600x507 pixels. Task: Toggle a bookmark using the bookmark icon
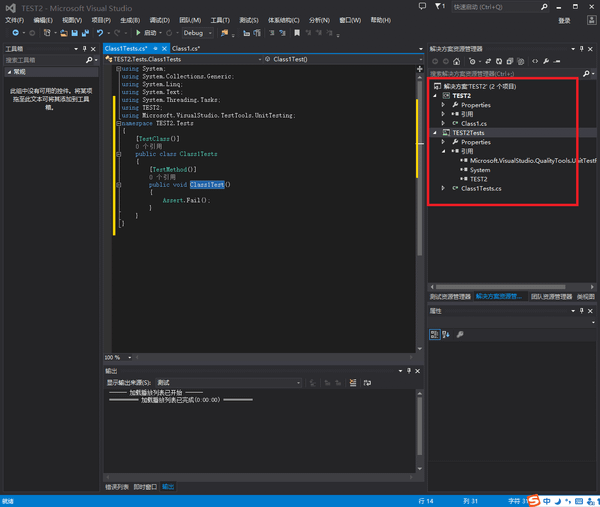click(x=297, y=33)
